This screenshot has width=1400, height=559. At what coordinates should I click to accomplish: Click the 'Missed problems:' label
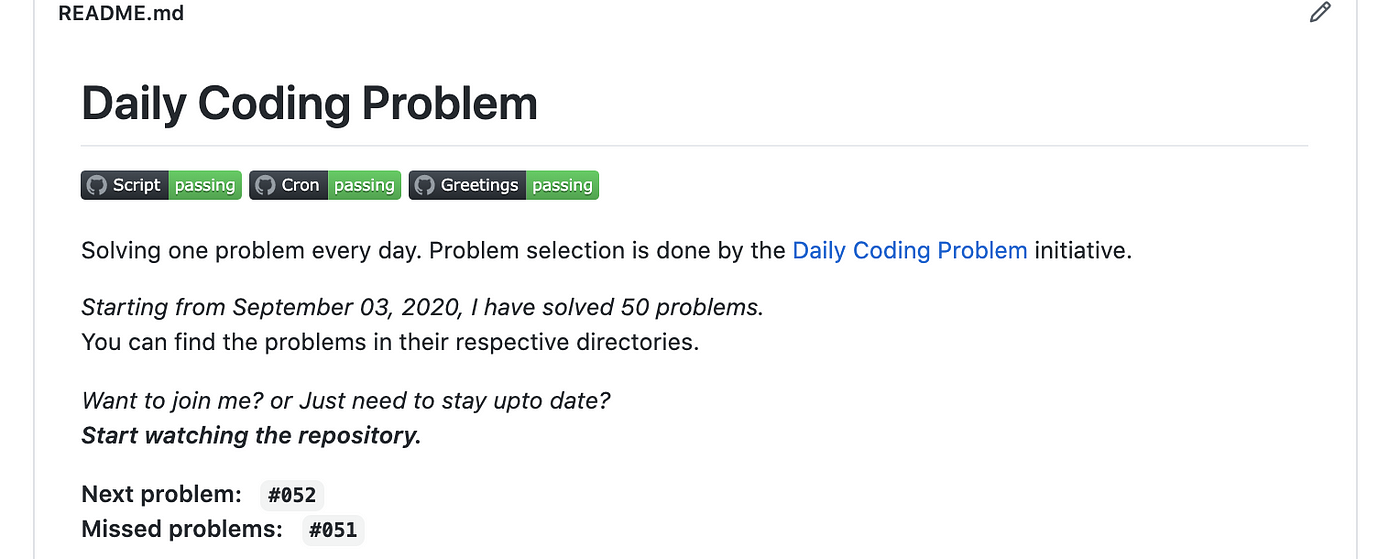[x=182, y=529]
